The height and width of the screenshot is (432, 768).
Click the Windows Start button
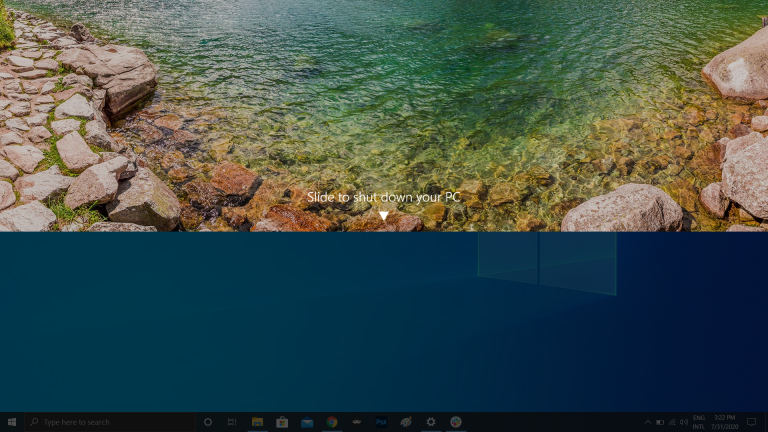pyautogui.click(x=12, y=422)
